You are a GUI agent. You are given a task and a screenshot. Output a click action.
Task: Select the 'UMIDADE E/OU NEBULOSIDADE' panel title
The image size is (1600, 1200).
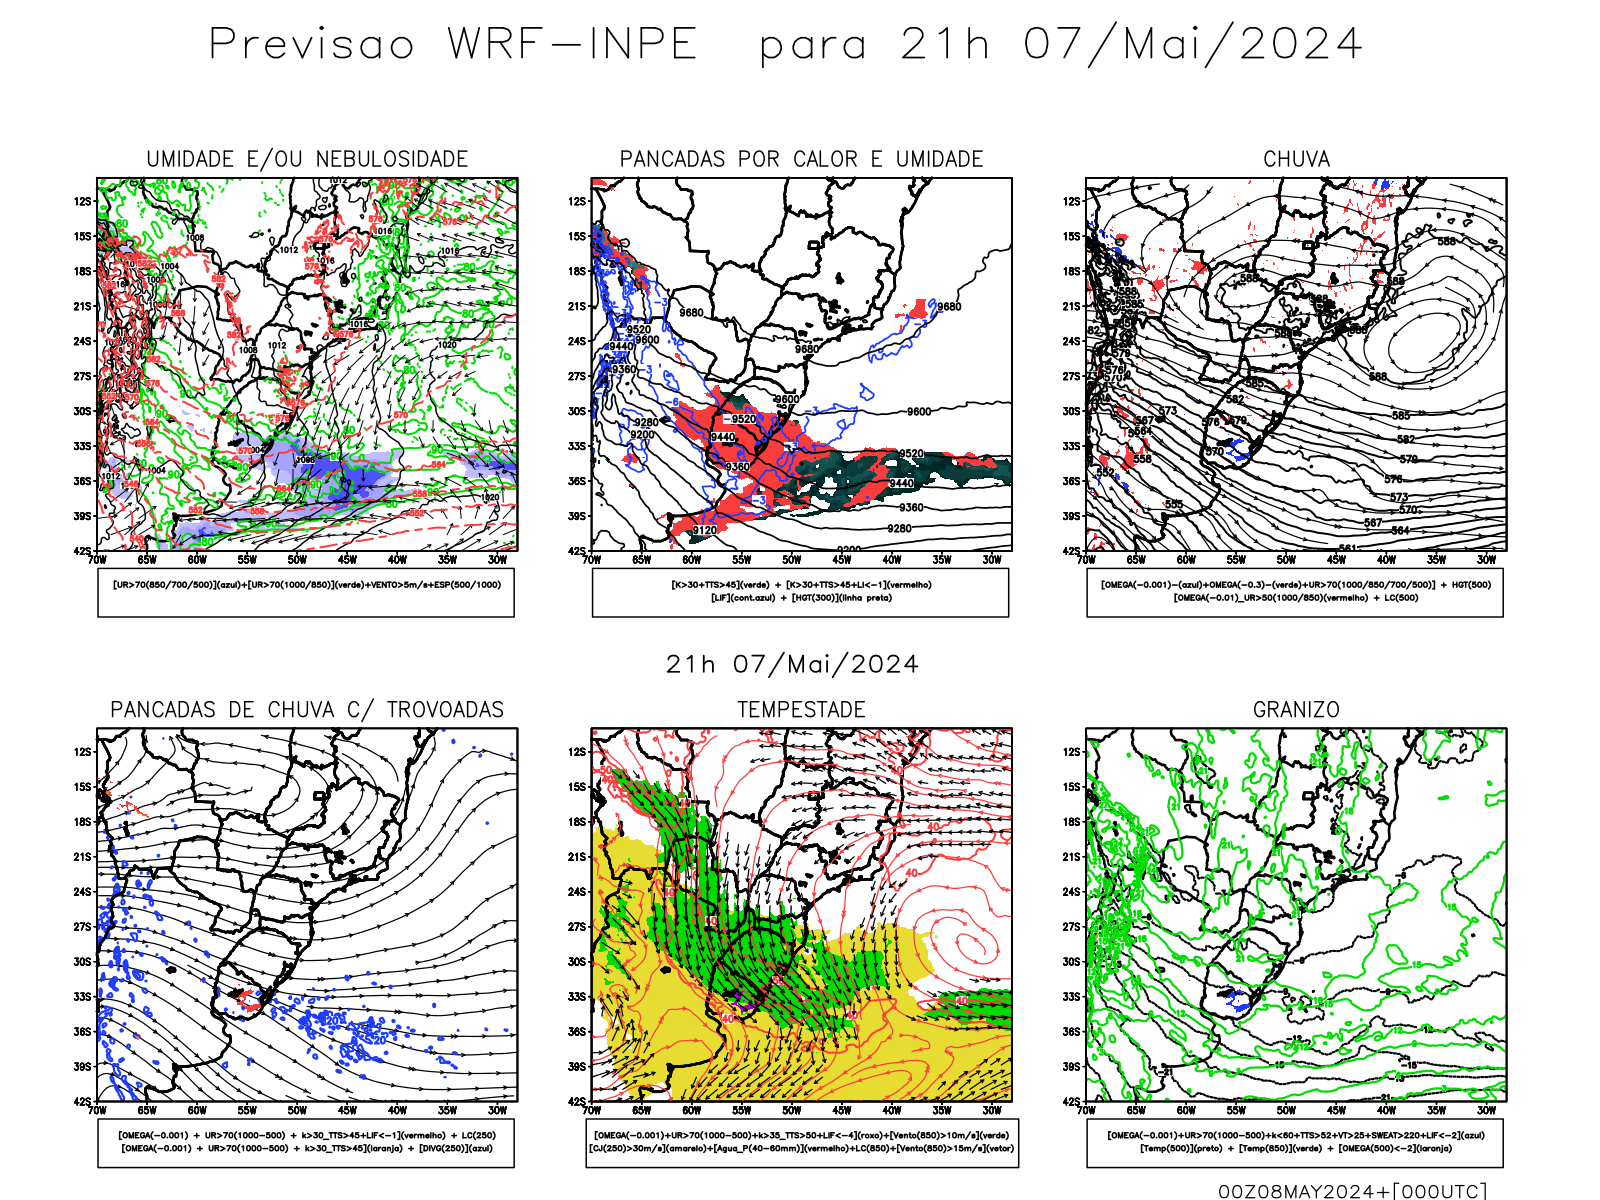click(307, 159)
